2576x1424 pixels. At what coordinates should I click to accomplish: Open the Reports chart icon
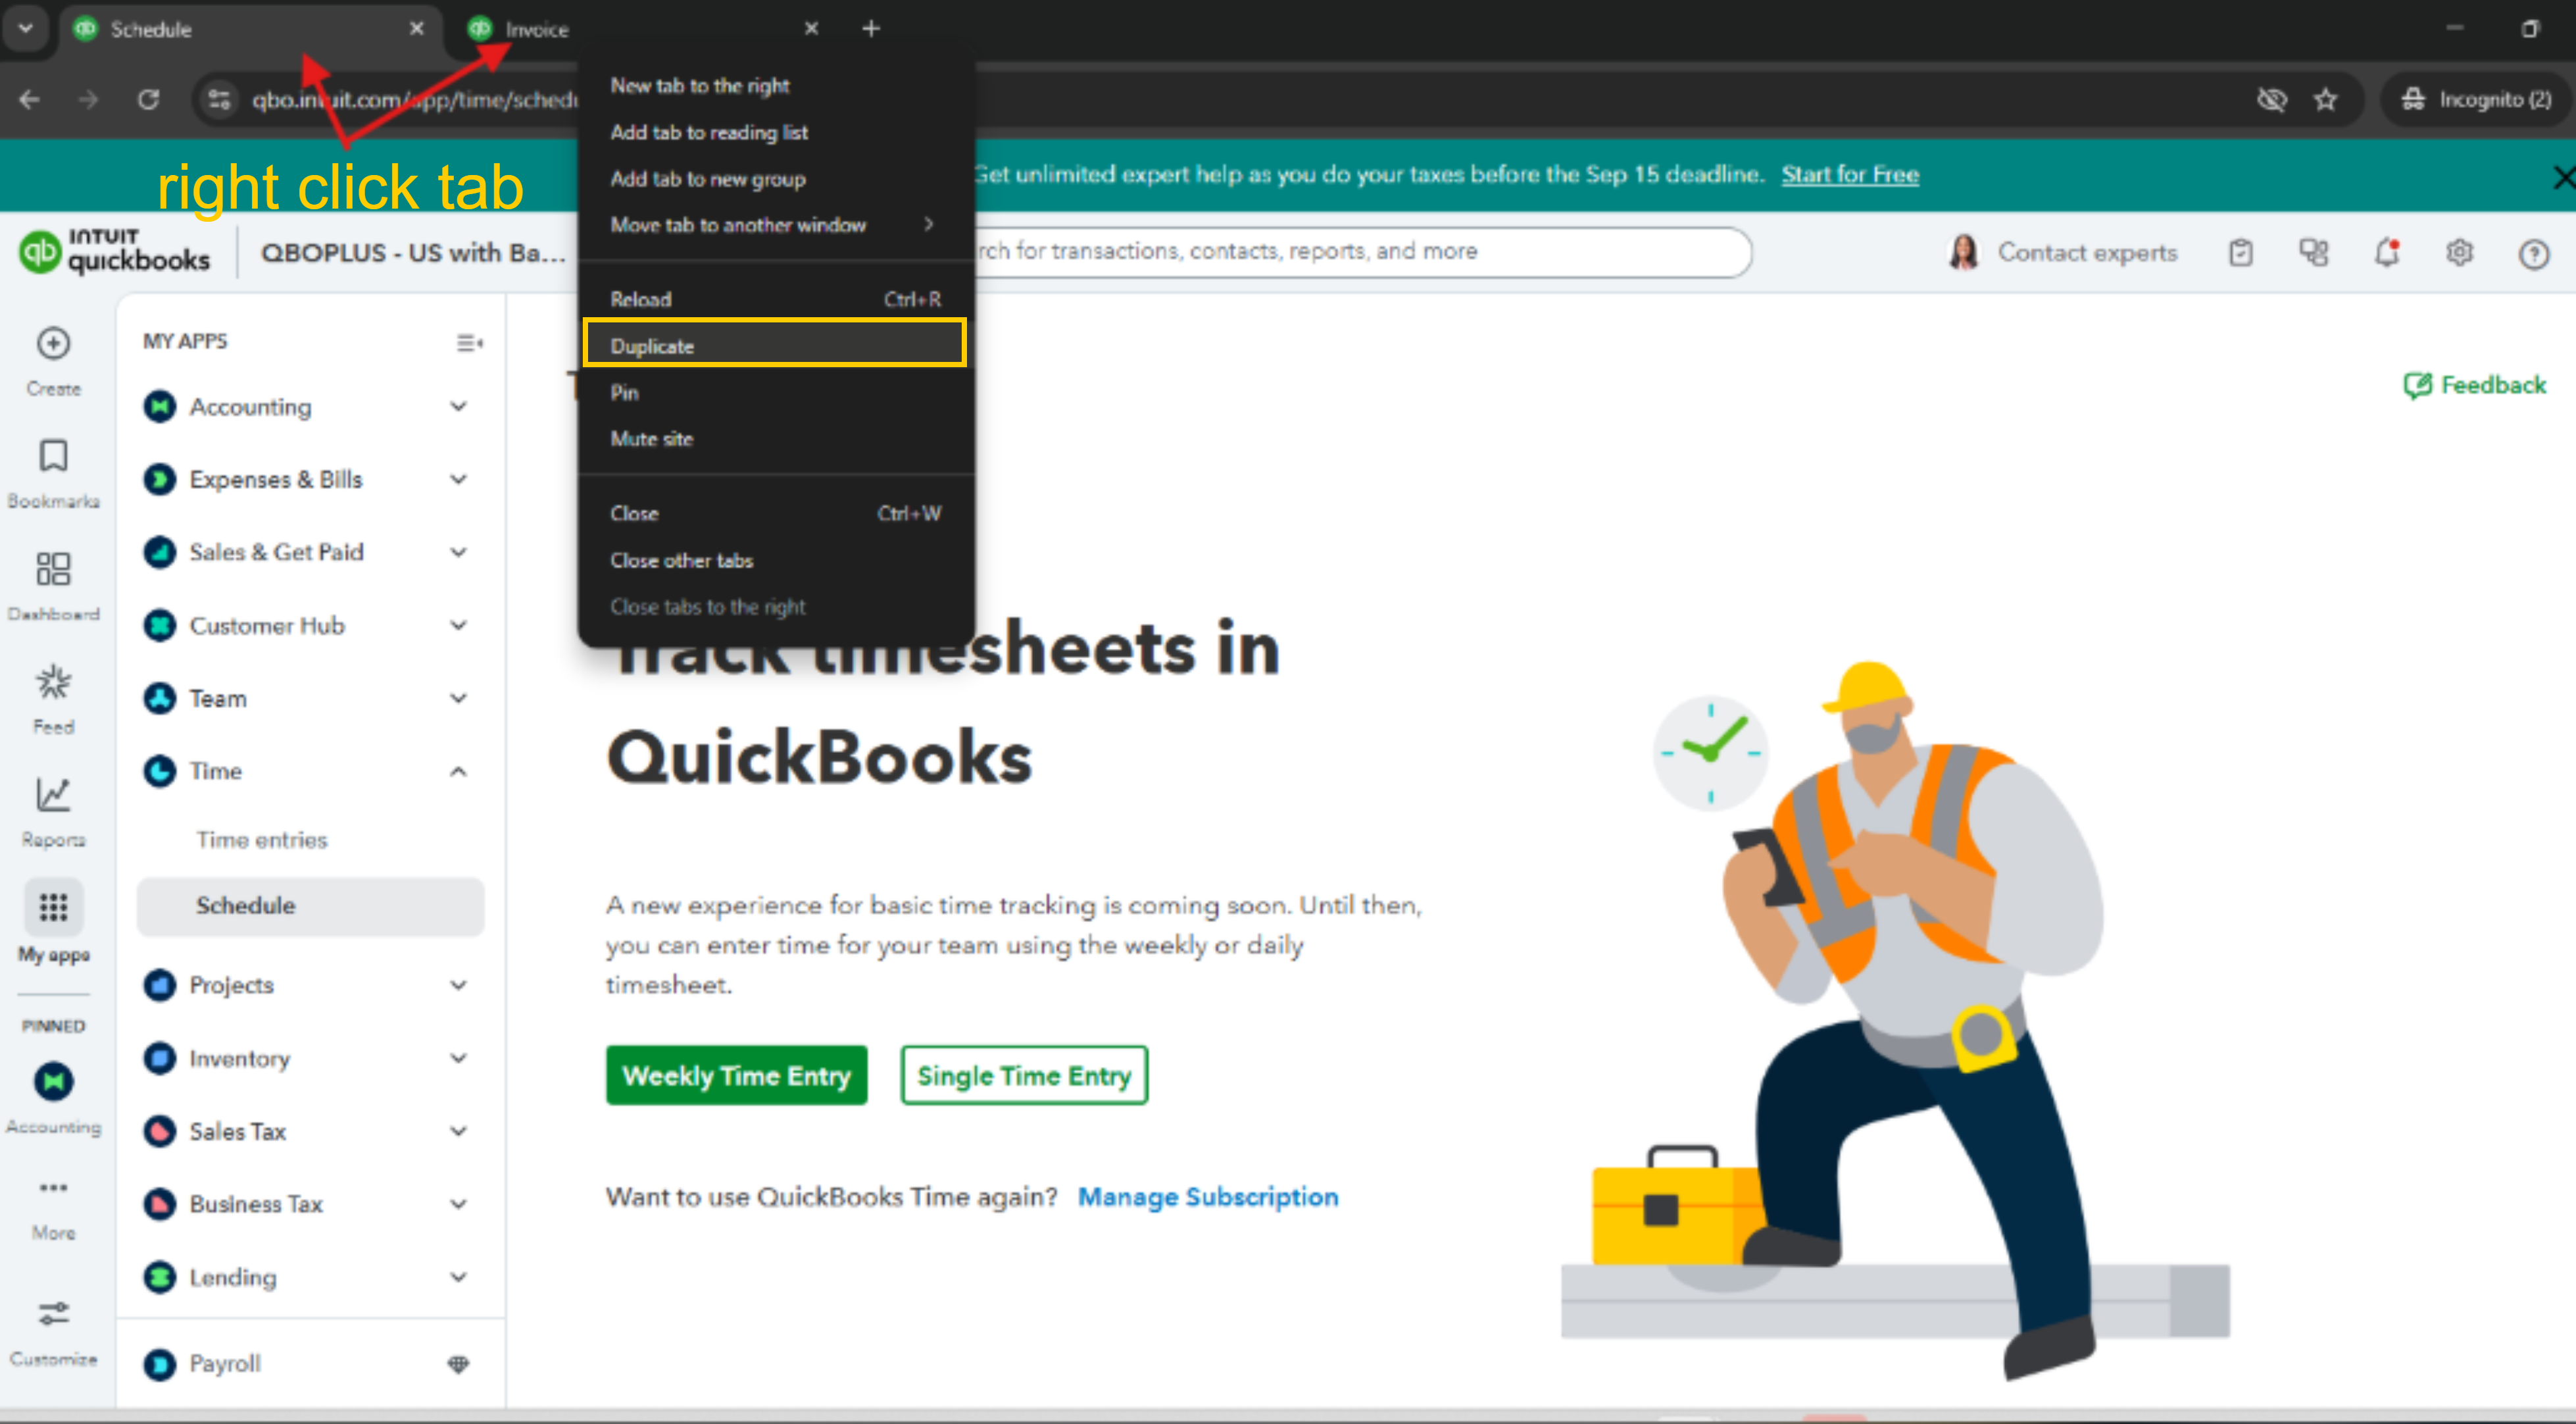coord(53,796)
